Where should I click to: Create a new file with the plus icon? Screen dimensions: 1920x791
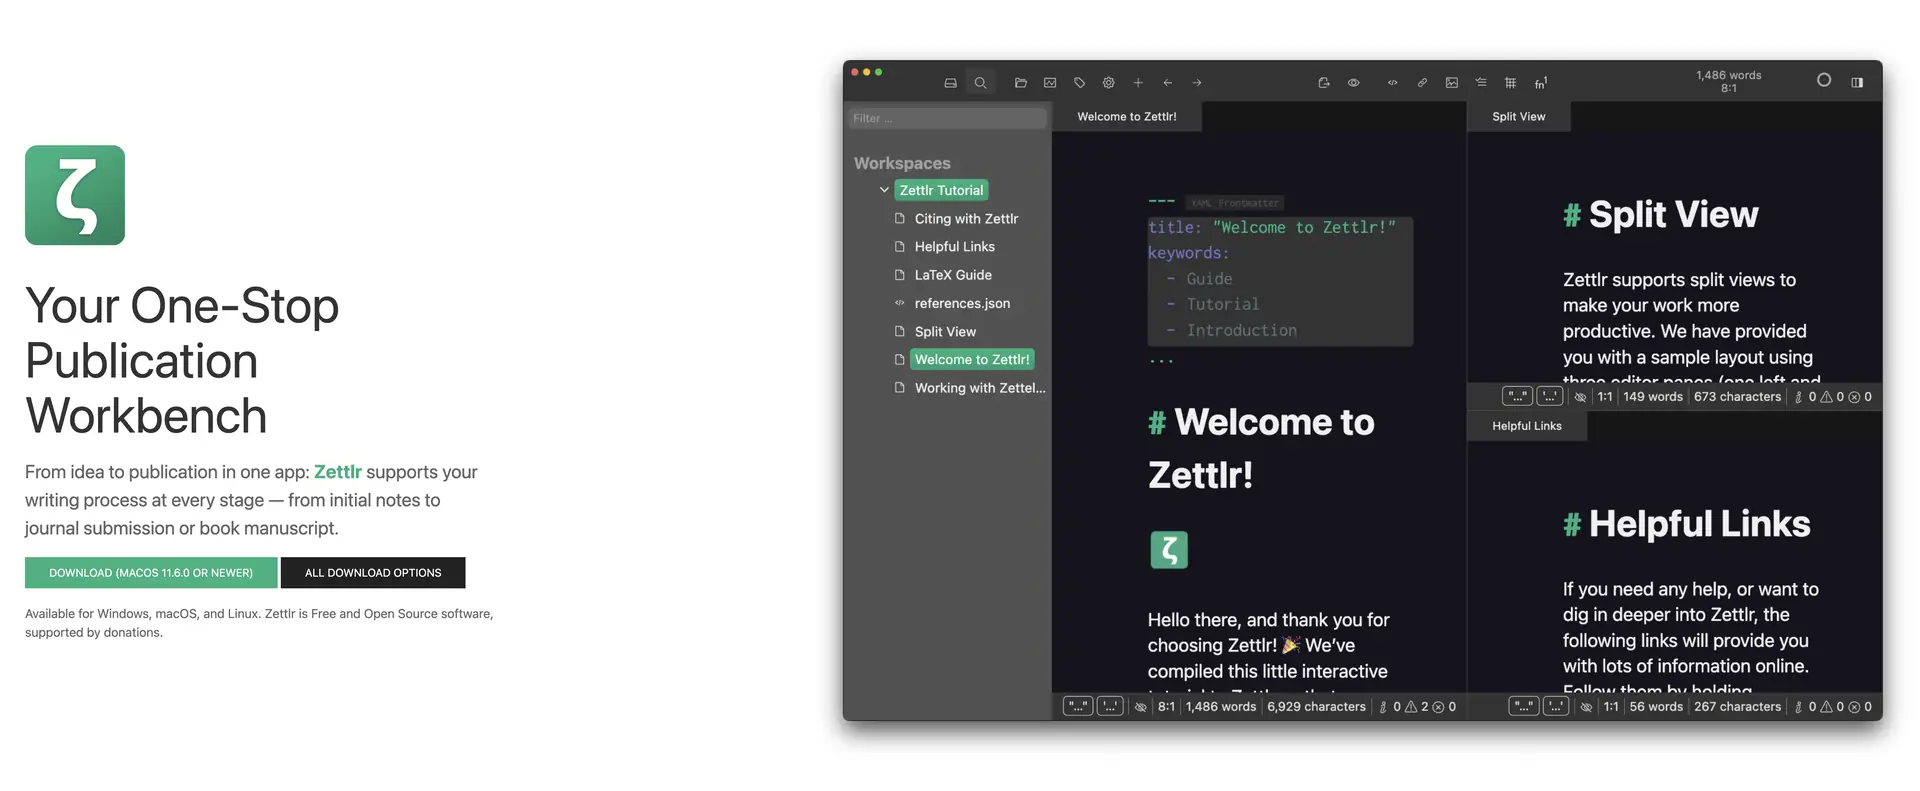tap(1138, 83)
